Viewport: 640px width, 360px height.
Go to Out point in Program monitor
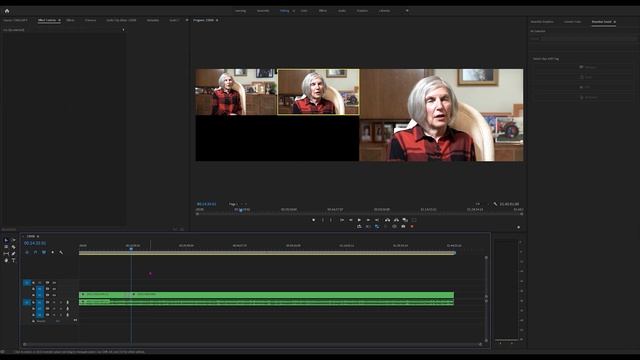click(377, 220)
